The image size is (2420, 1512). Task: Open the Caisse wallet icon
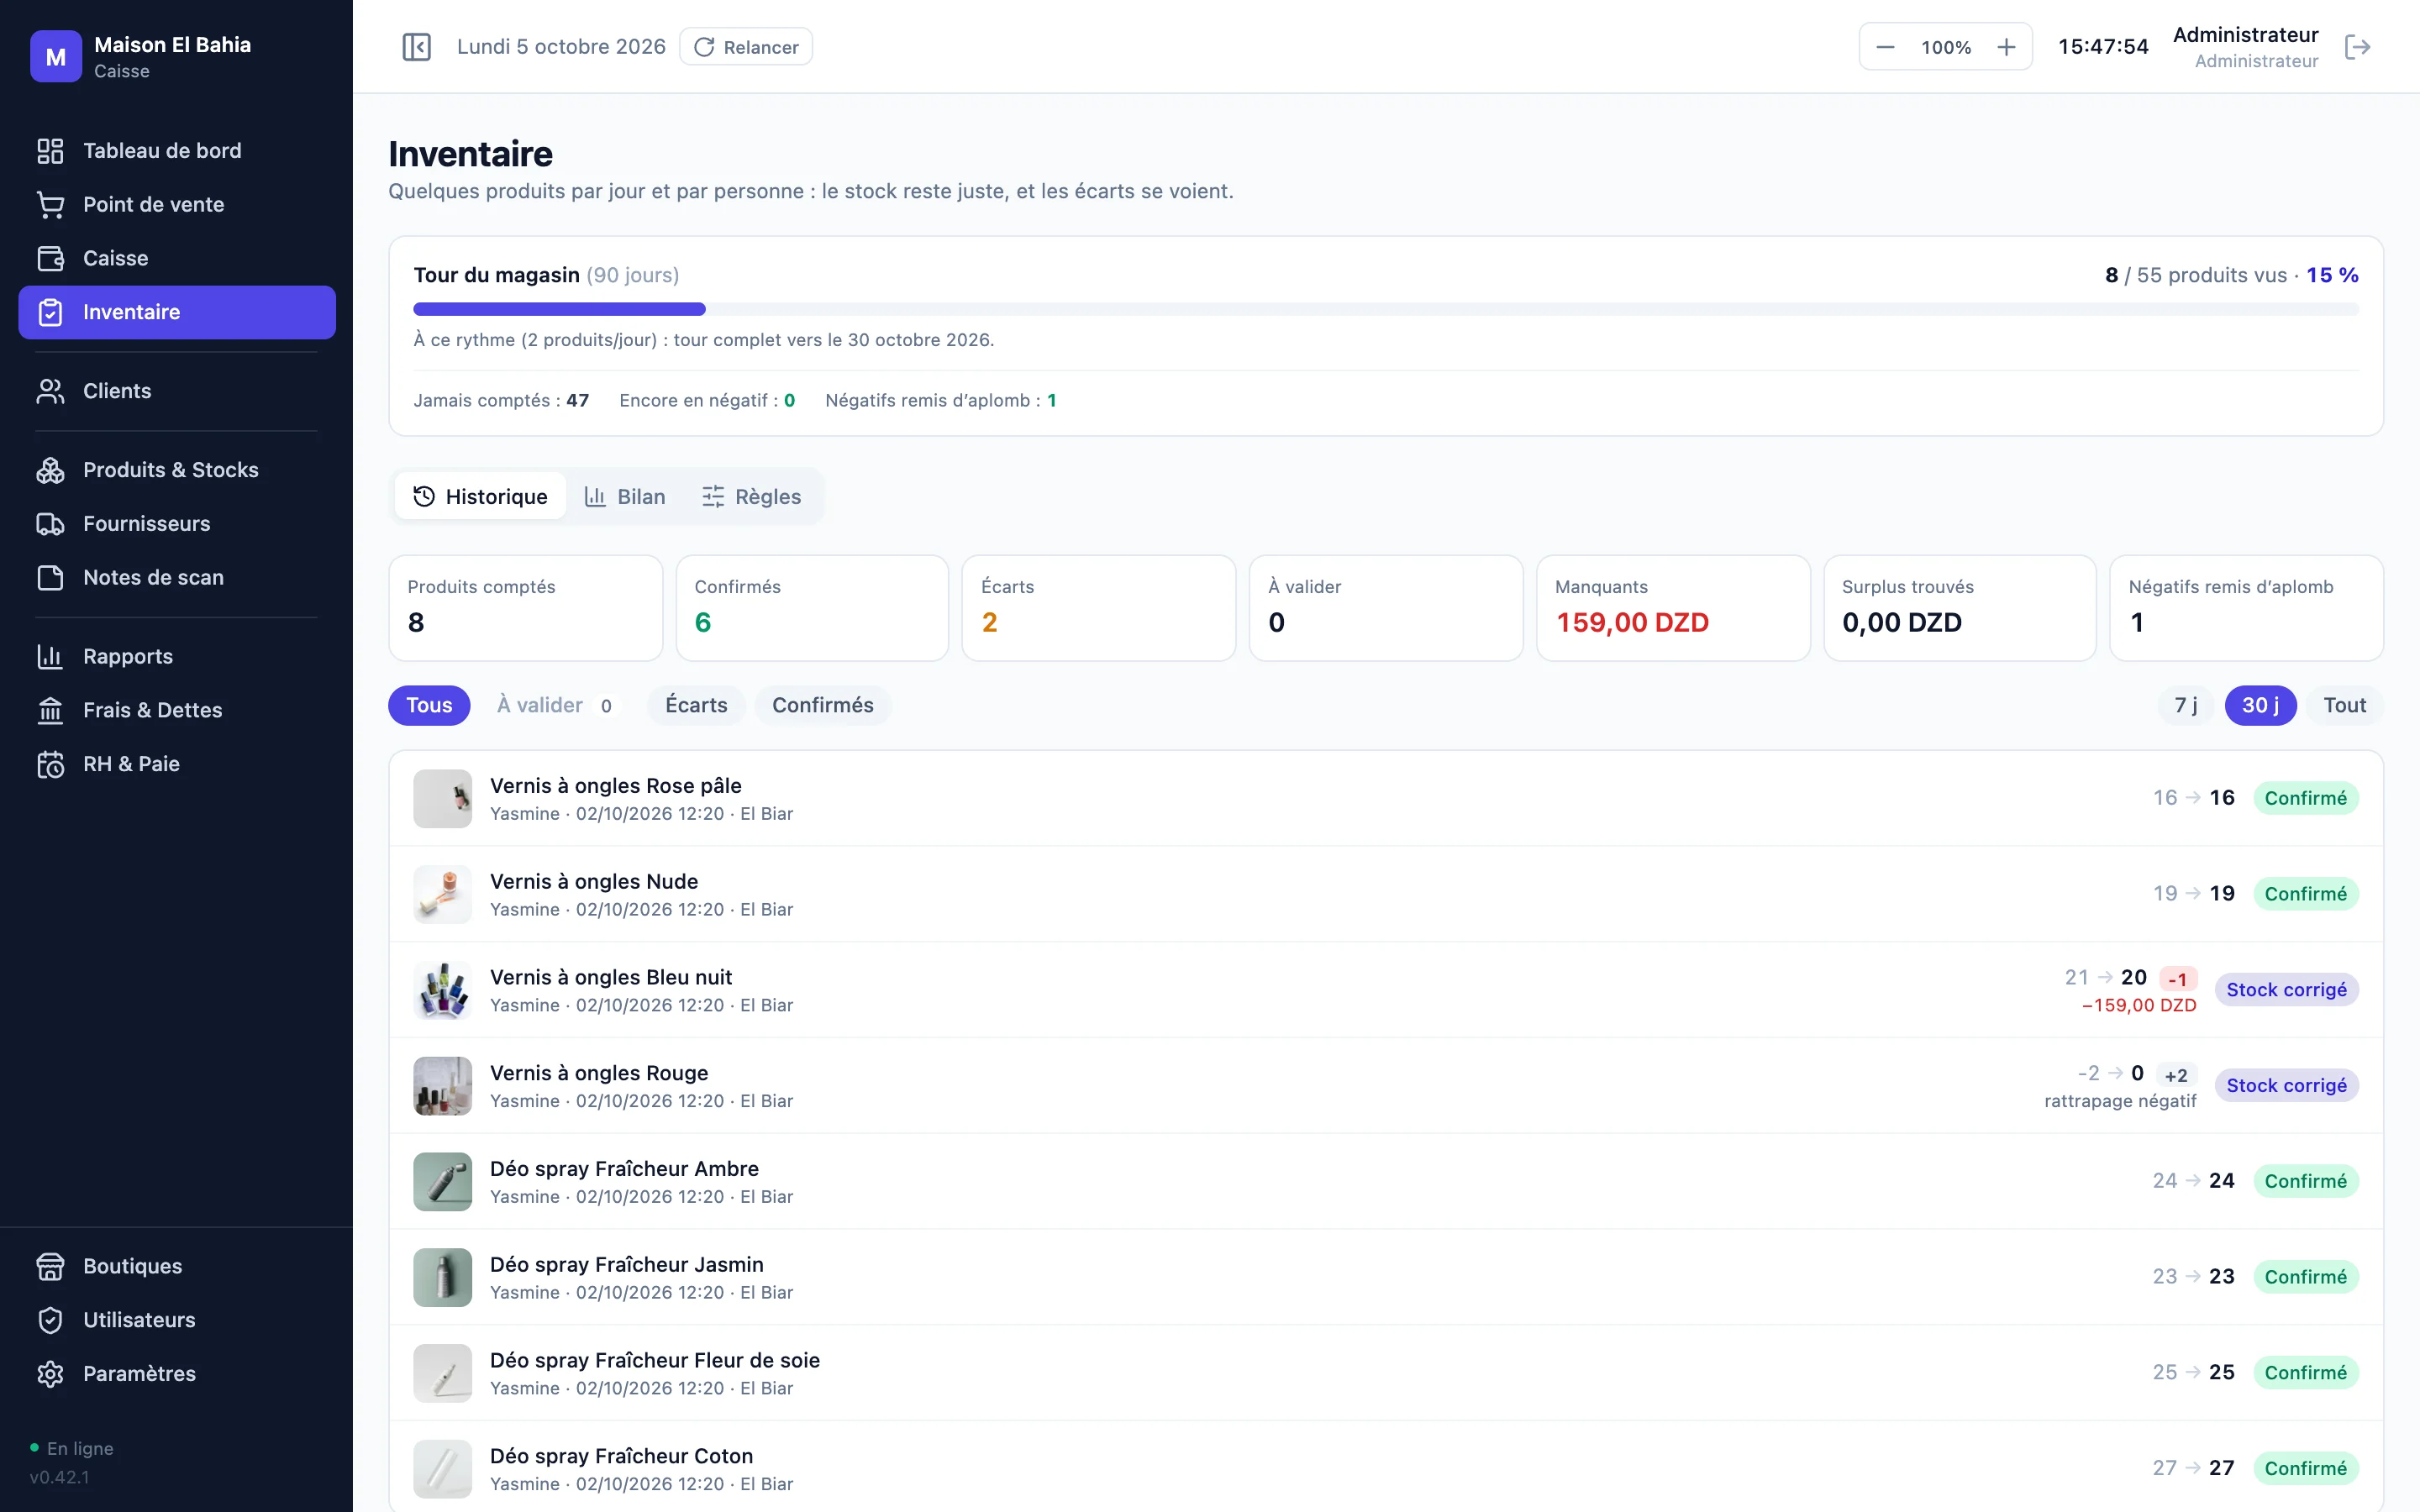tap(50, 259)
